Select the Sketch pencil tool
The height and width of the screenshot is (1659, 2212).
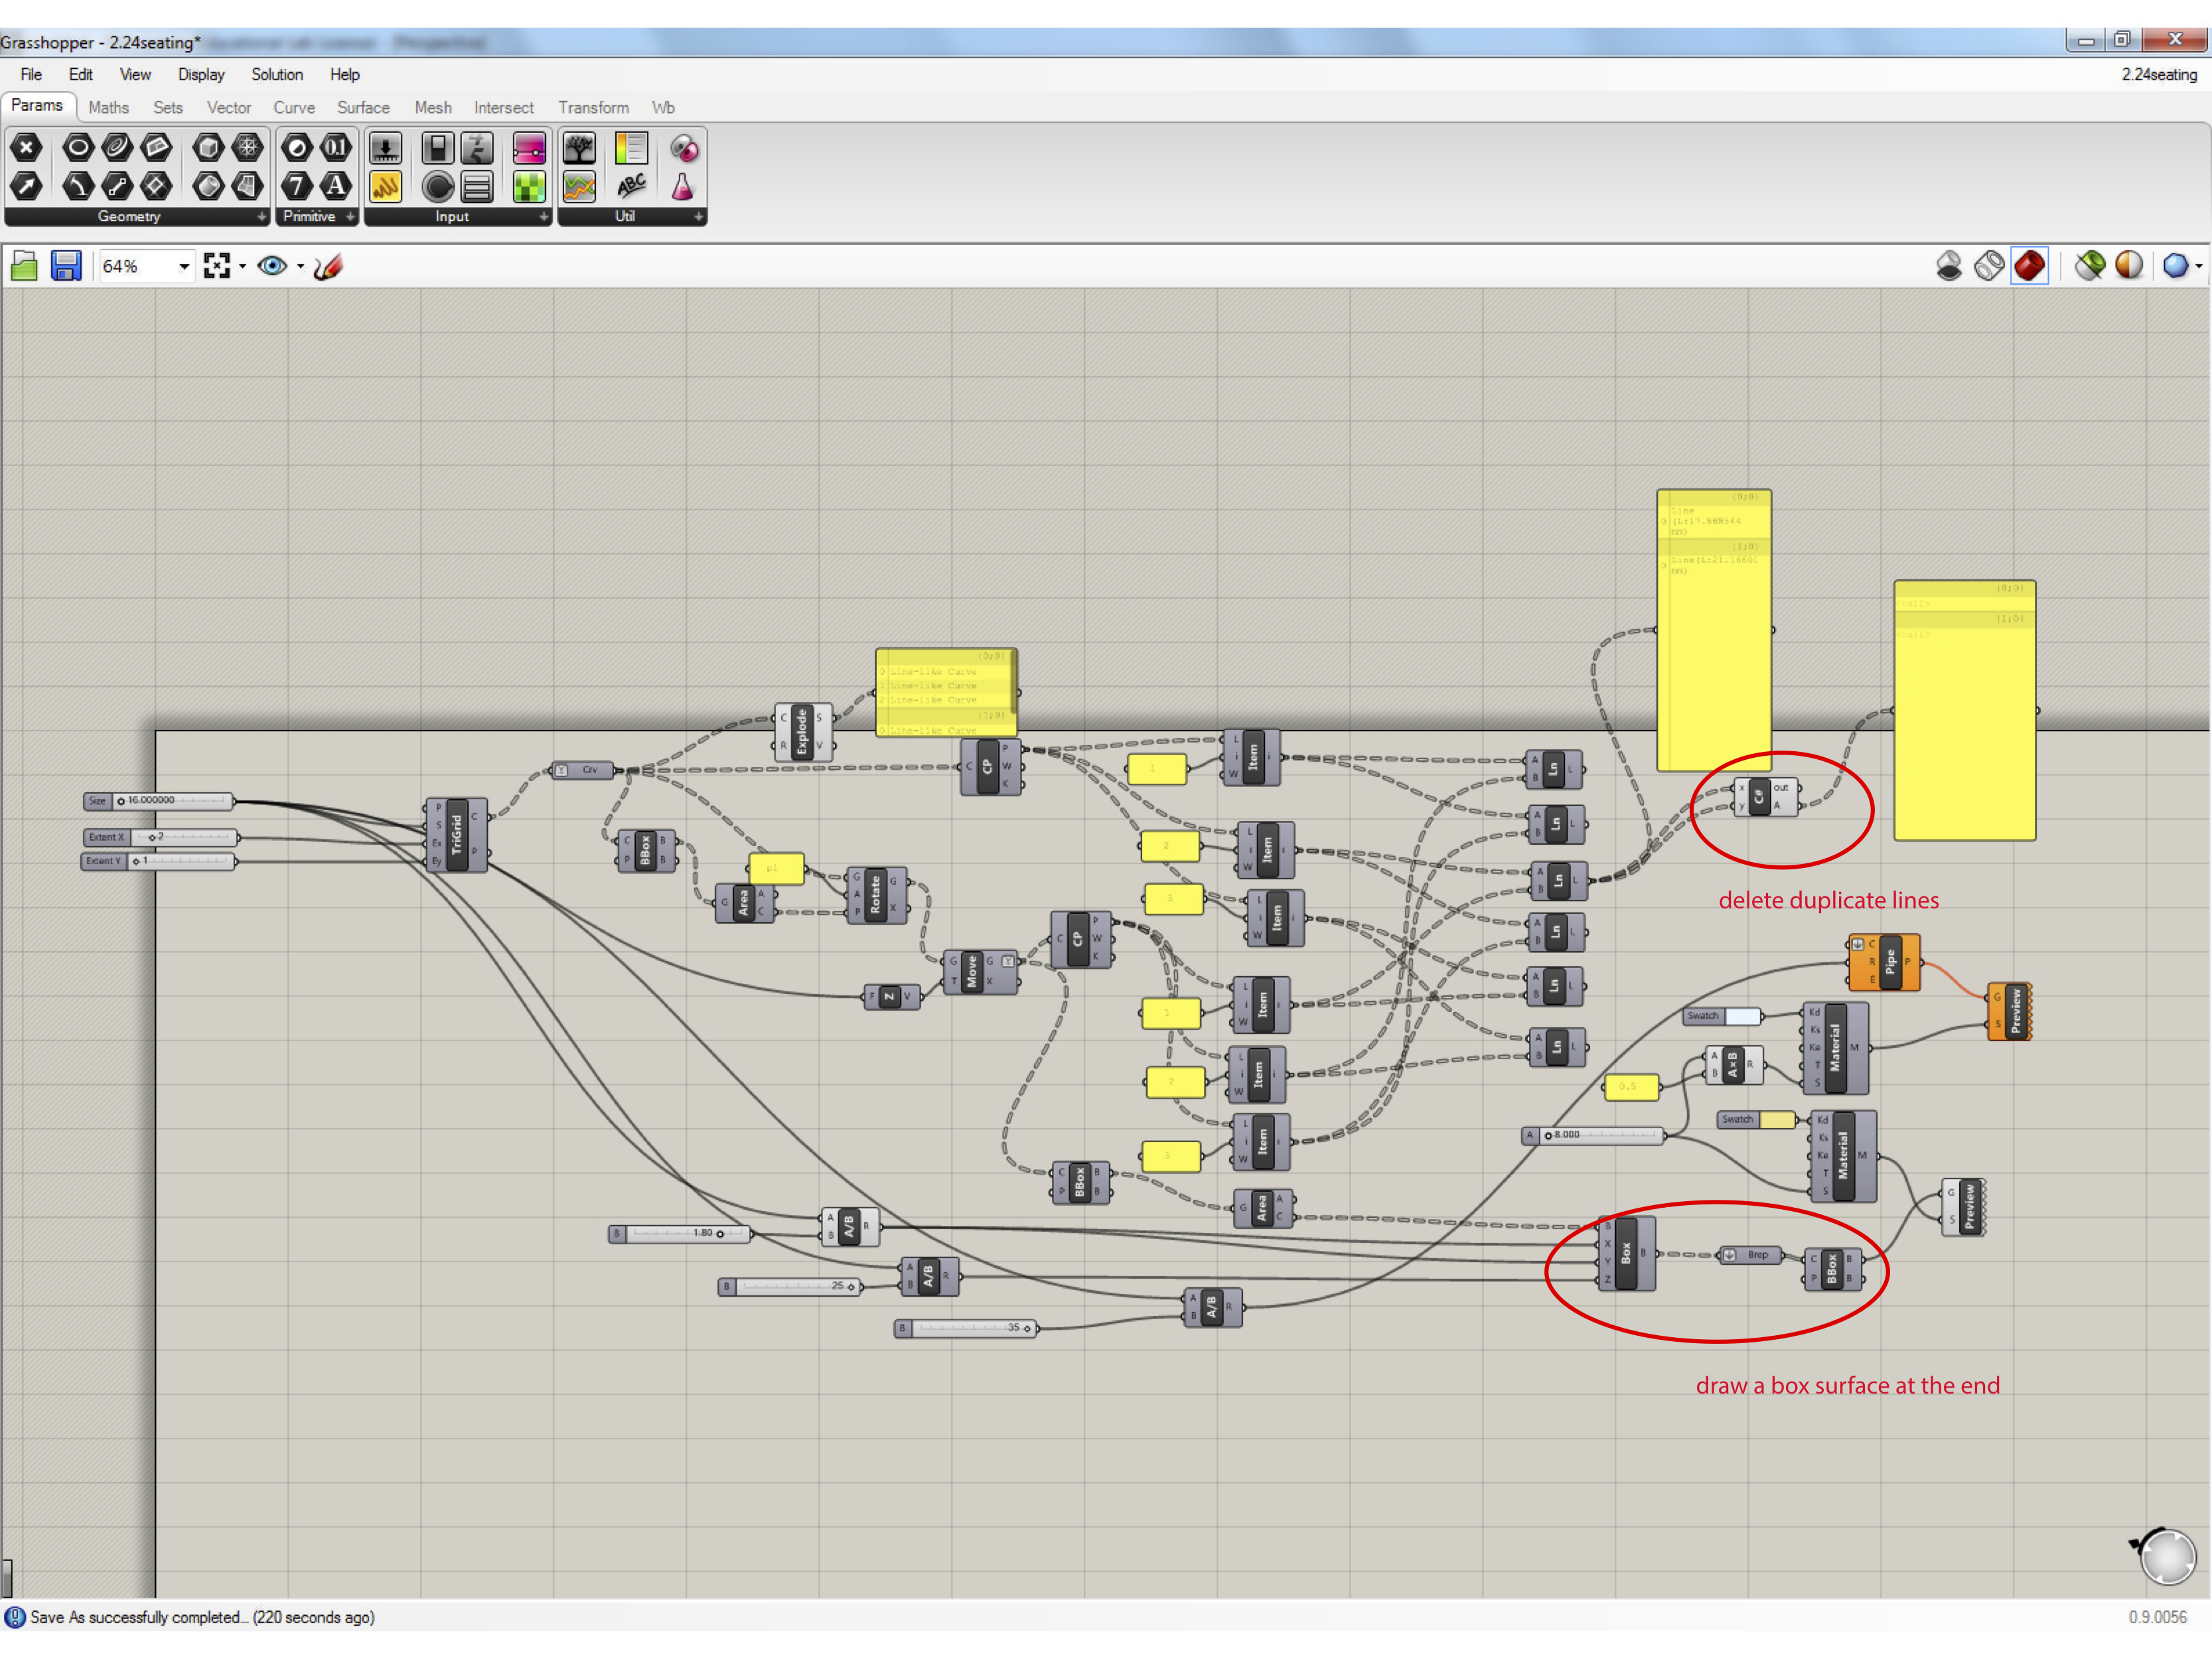tap(328, 266)
